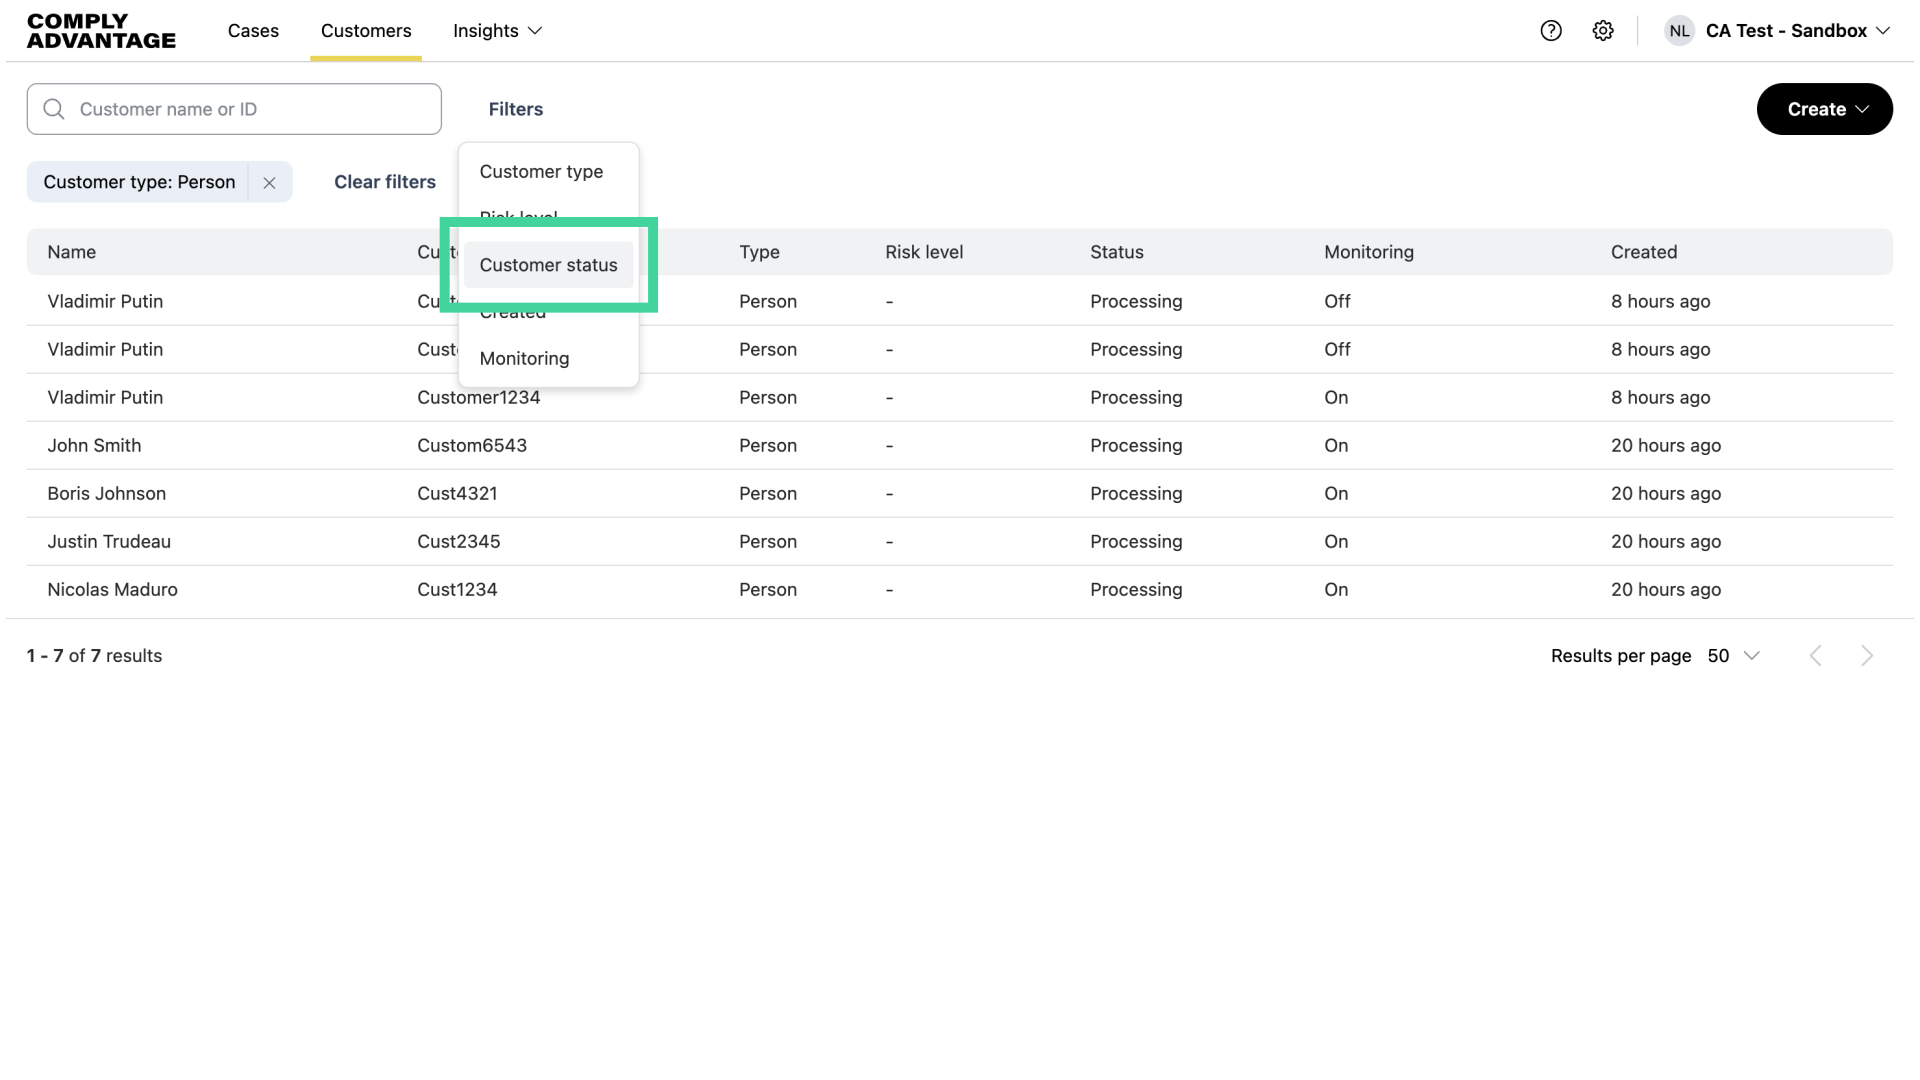Click the ComplyAdvantage logo
The width and height of the screenshot is (1920, 1080).
pos(100,30)
